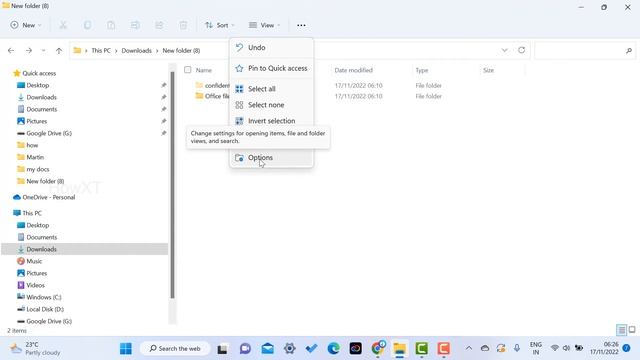Click the Rename icon in toolbar
Screen dimensions: 640x360
tap(135, 25)
